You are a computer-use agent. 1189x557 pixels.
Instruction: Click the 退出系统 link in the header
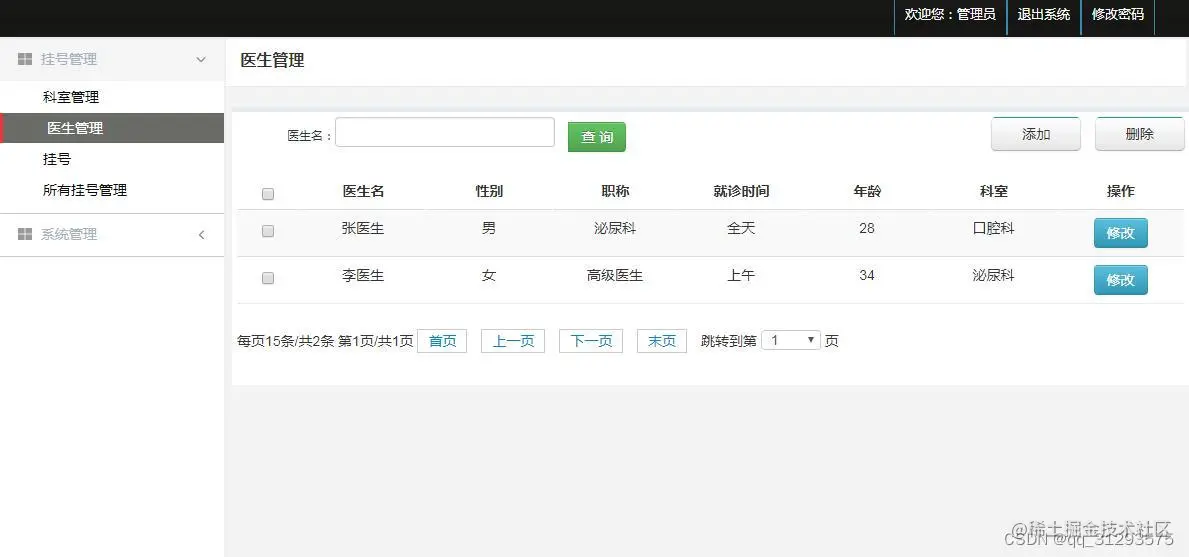1043,14
